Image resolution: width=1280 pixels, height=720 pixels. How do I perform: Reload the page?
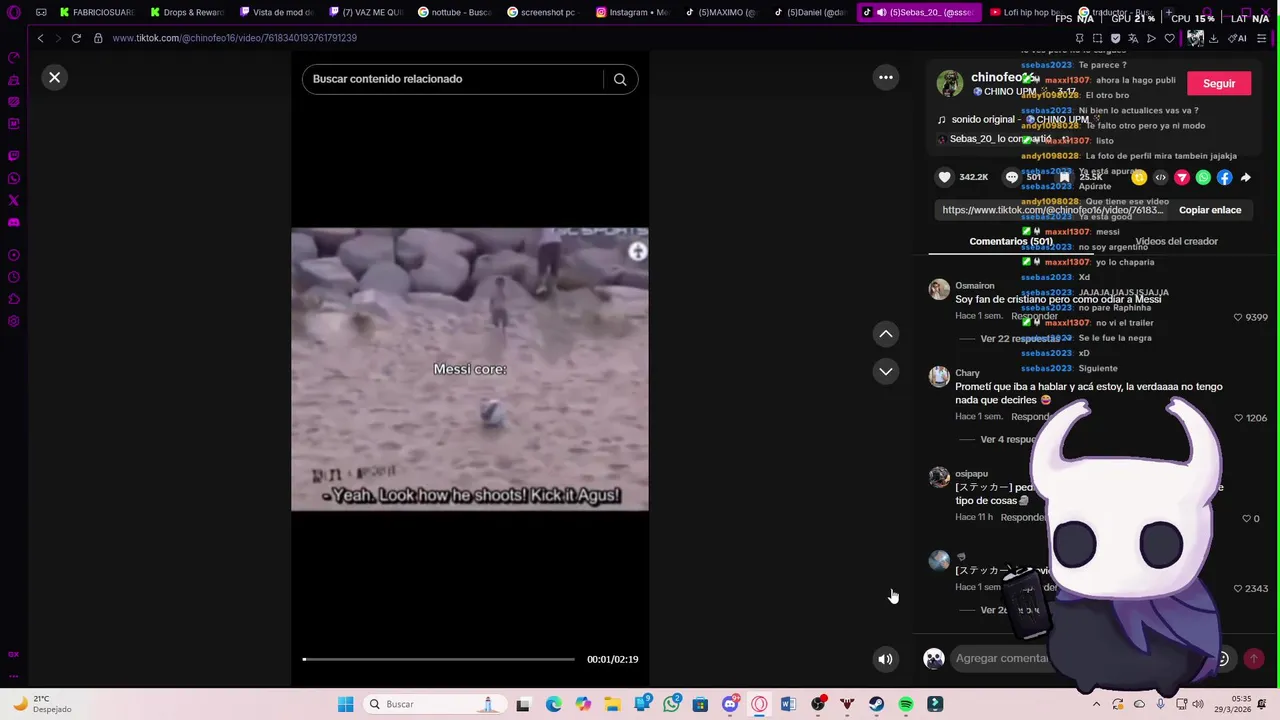click(76, 38)
